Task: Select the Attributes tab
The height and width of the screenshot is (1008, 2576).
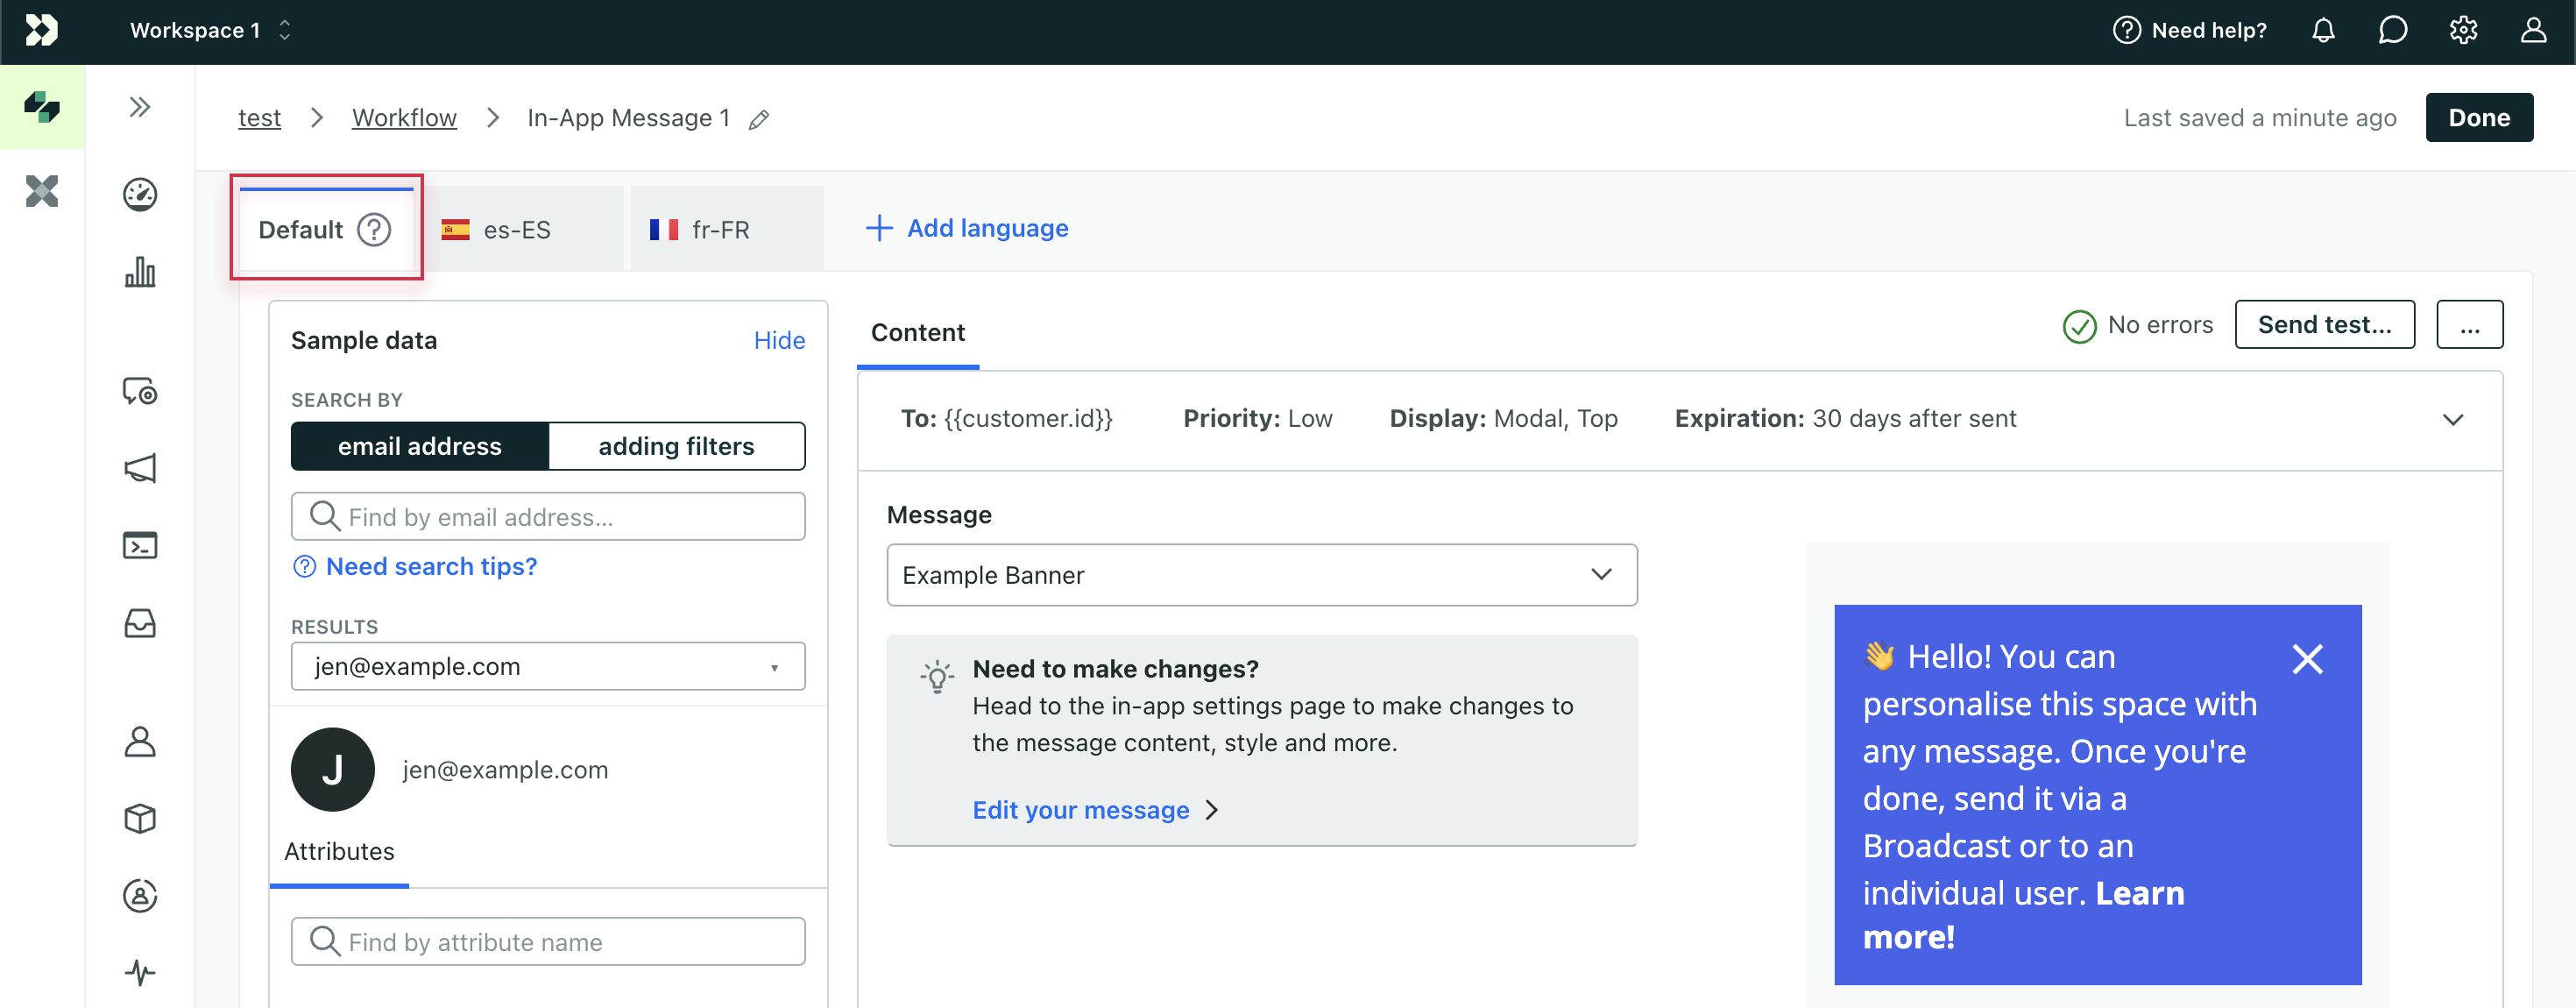Action: [x=339, y=851]
